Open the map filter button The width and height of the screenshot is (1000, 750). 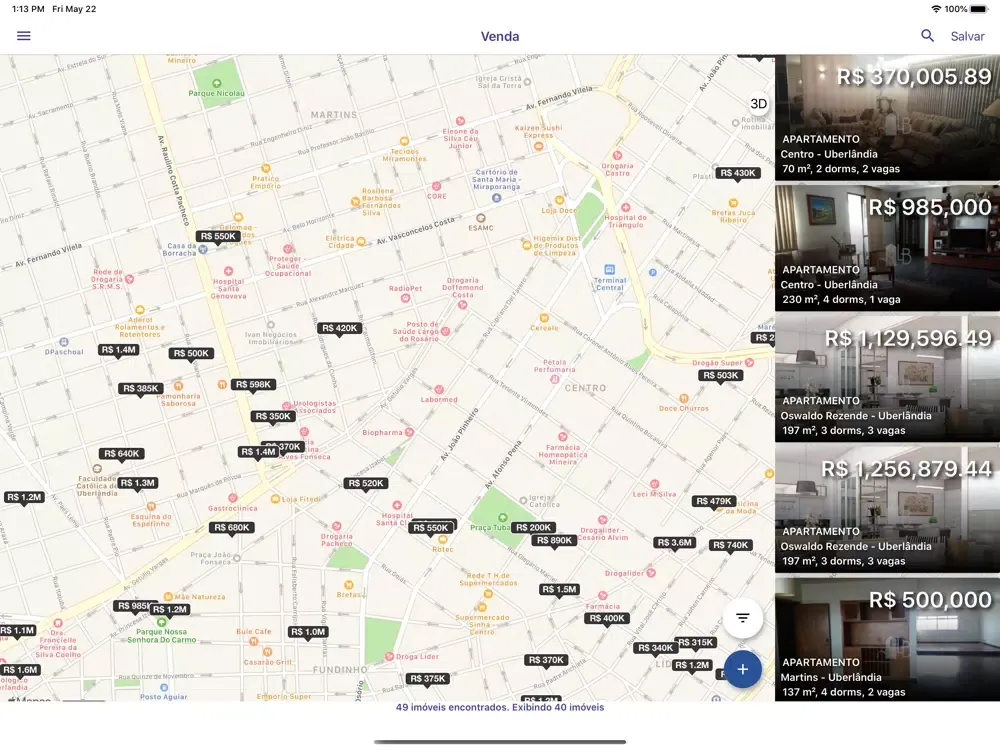[742, 617]
